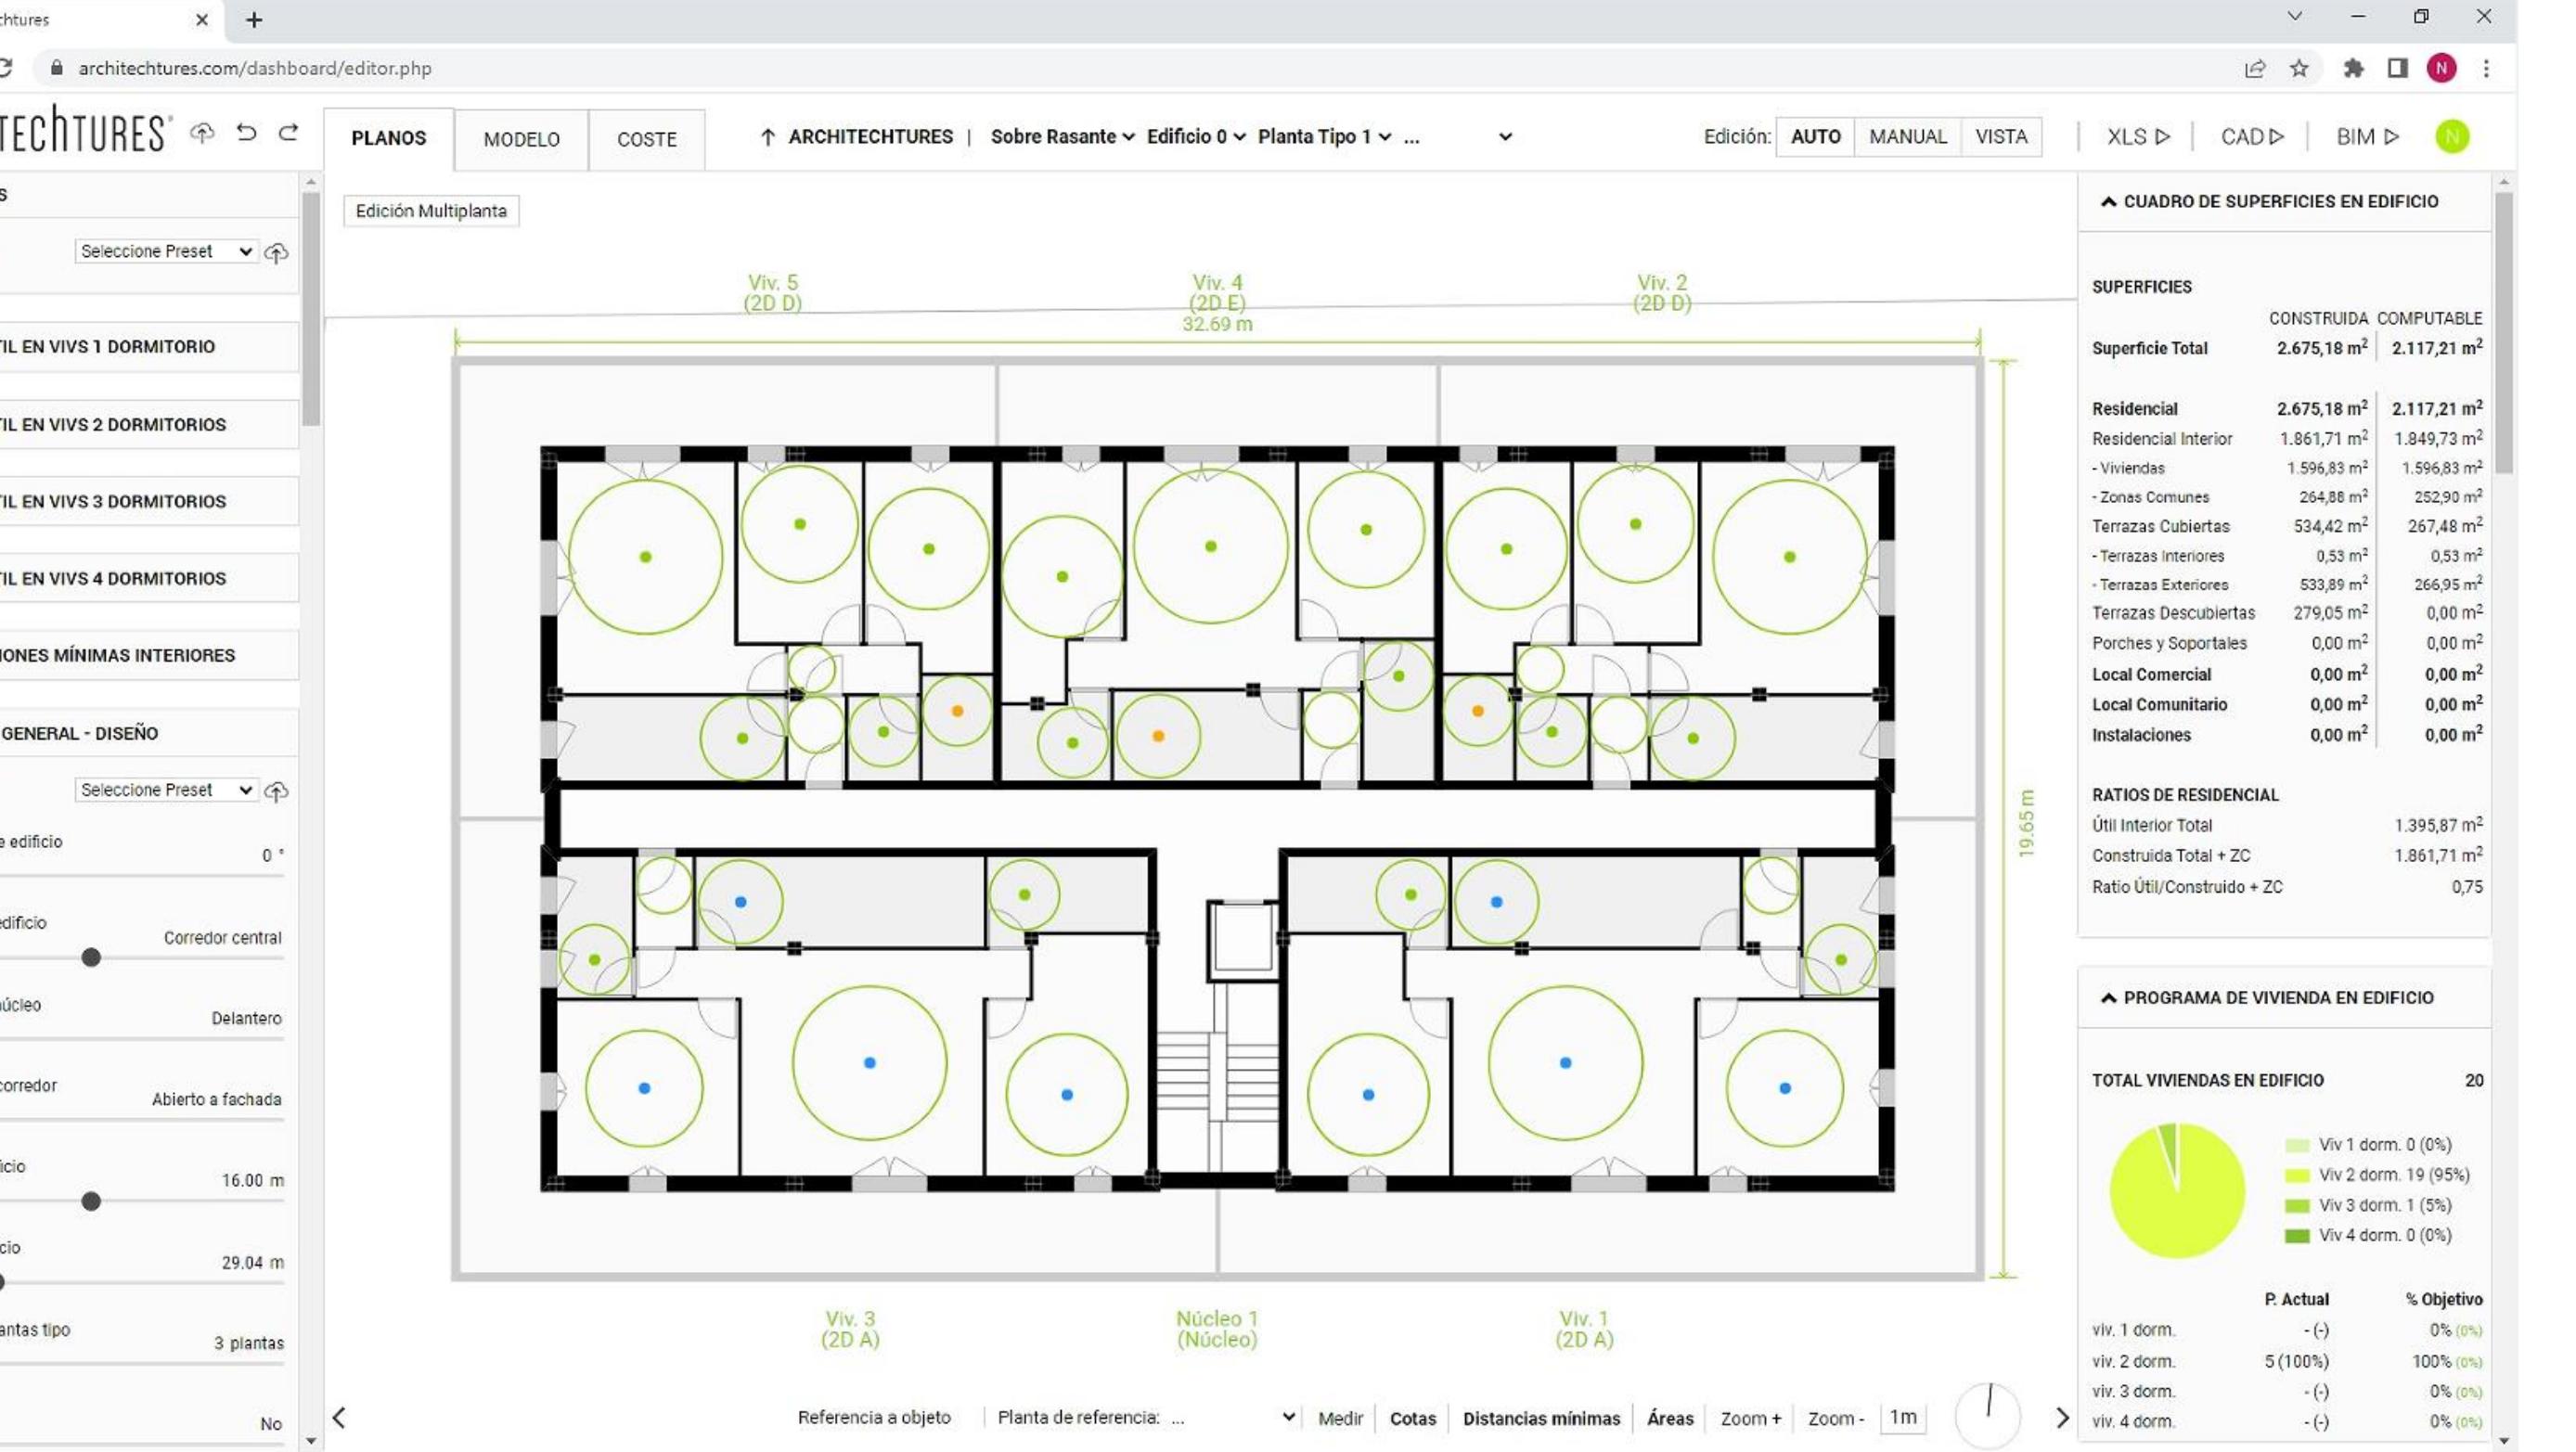
Task: Click the cloud upload icon beside the logo
Action: tap(202, 133)
